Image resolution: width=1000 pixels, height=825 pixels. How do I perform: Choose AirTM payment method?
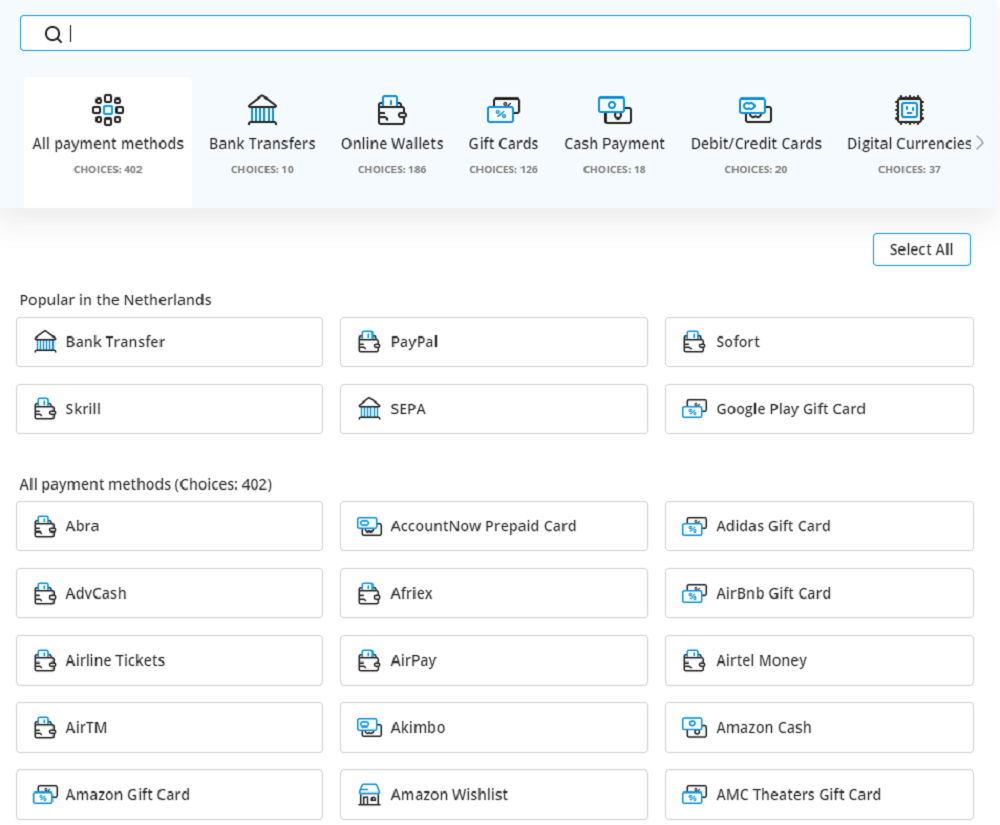(x=170, y=727)
